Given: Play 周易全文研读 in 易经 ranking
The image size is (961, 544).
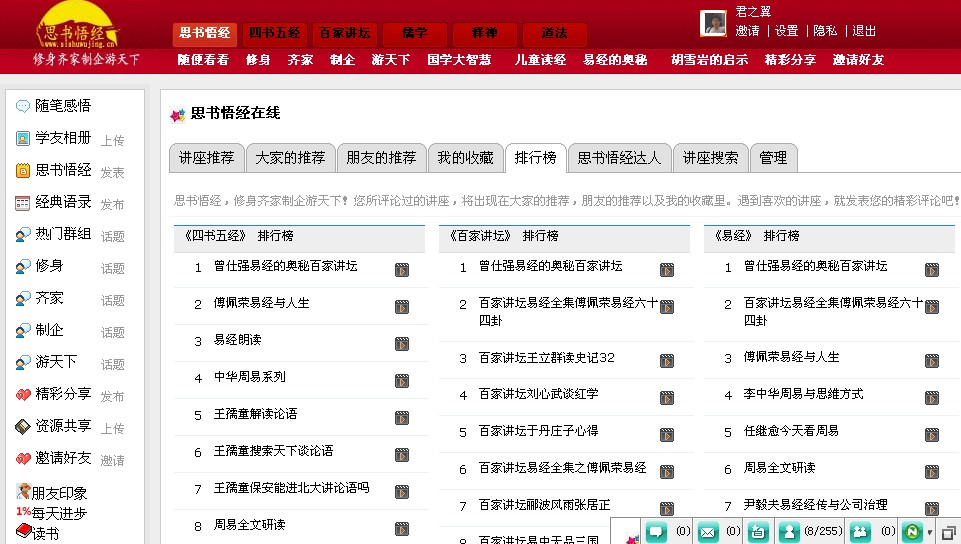Looking at the screenshot, I should coord(932,472).
